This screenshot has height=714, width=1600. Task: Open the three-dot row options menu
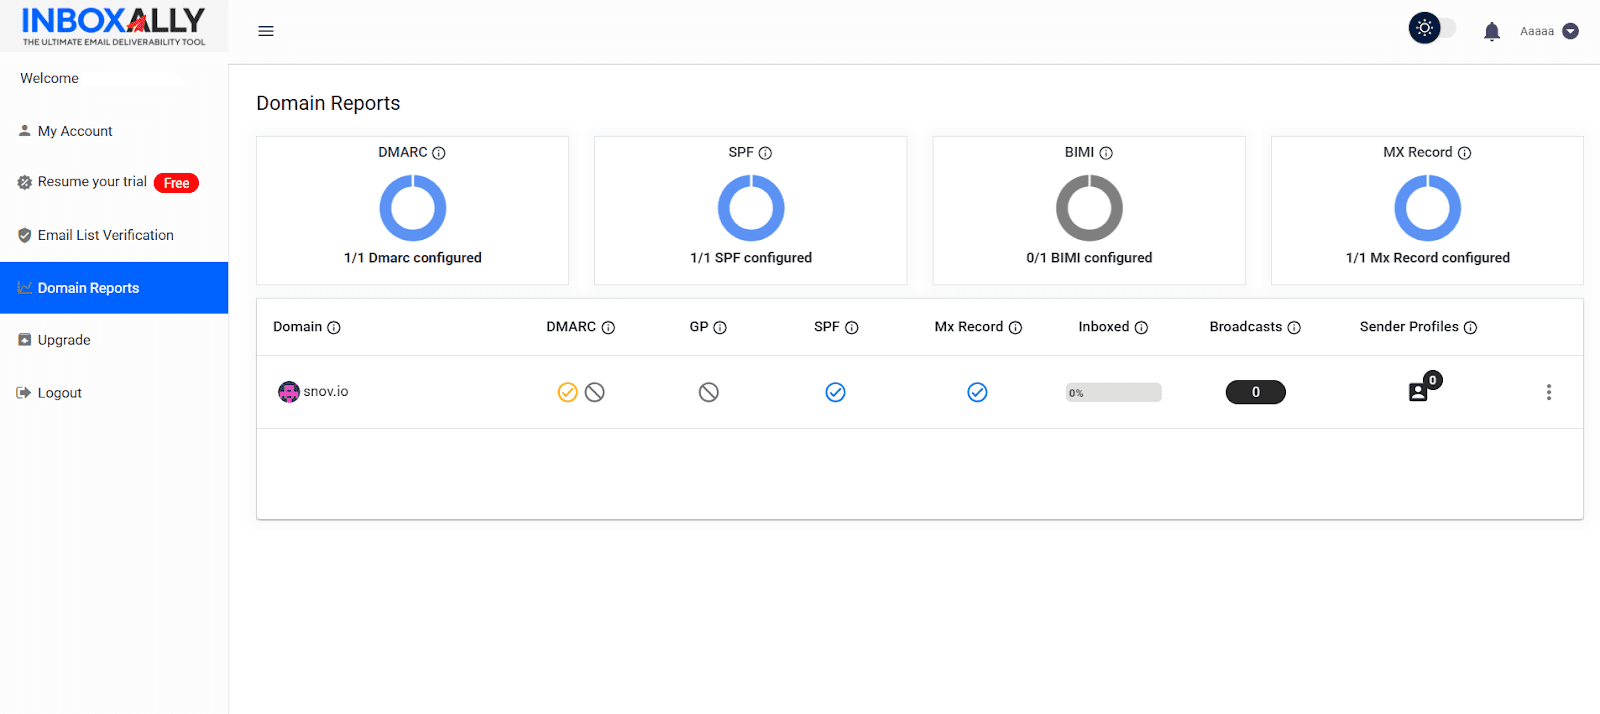point(1548,392)
